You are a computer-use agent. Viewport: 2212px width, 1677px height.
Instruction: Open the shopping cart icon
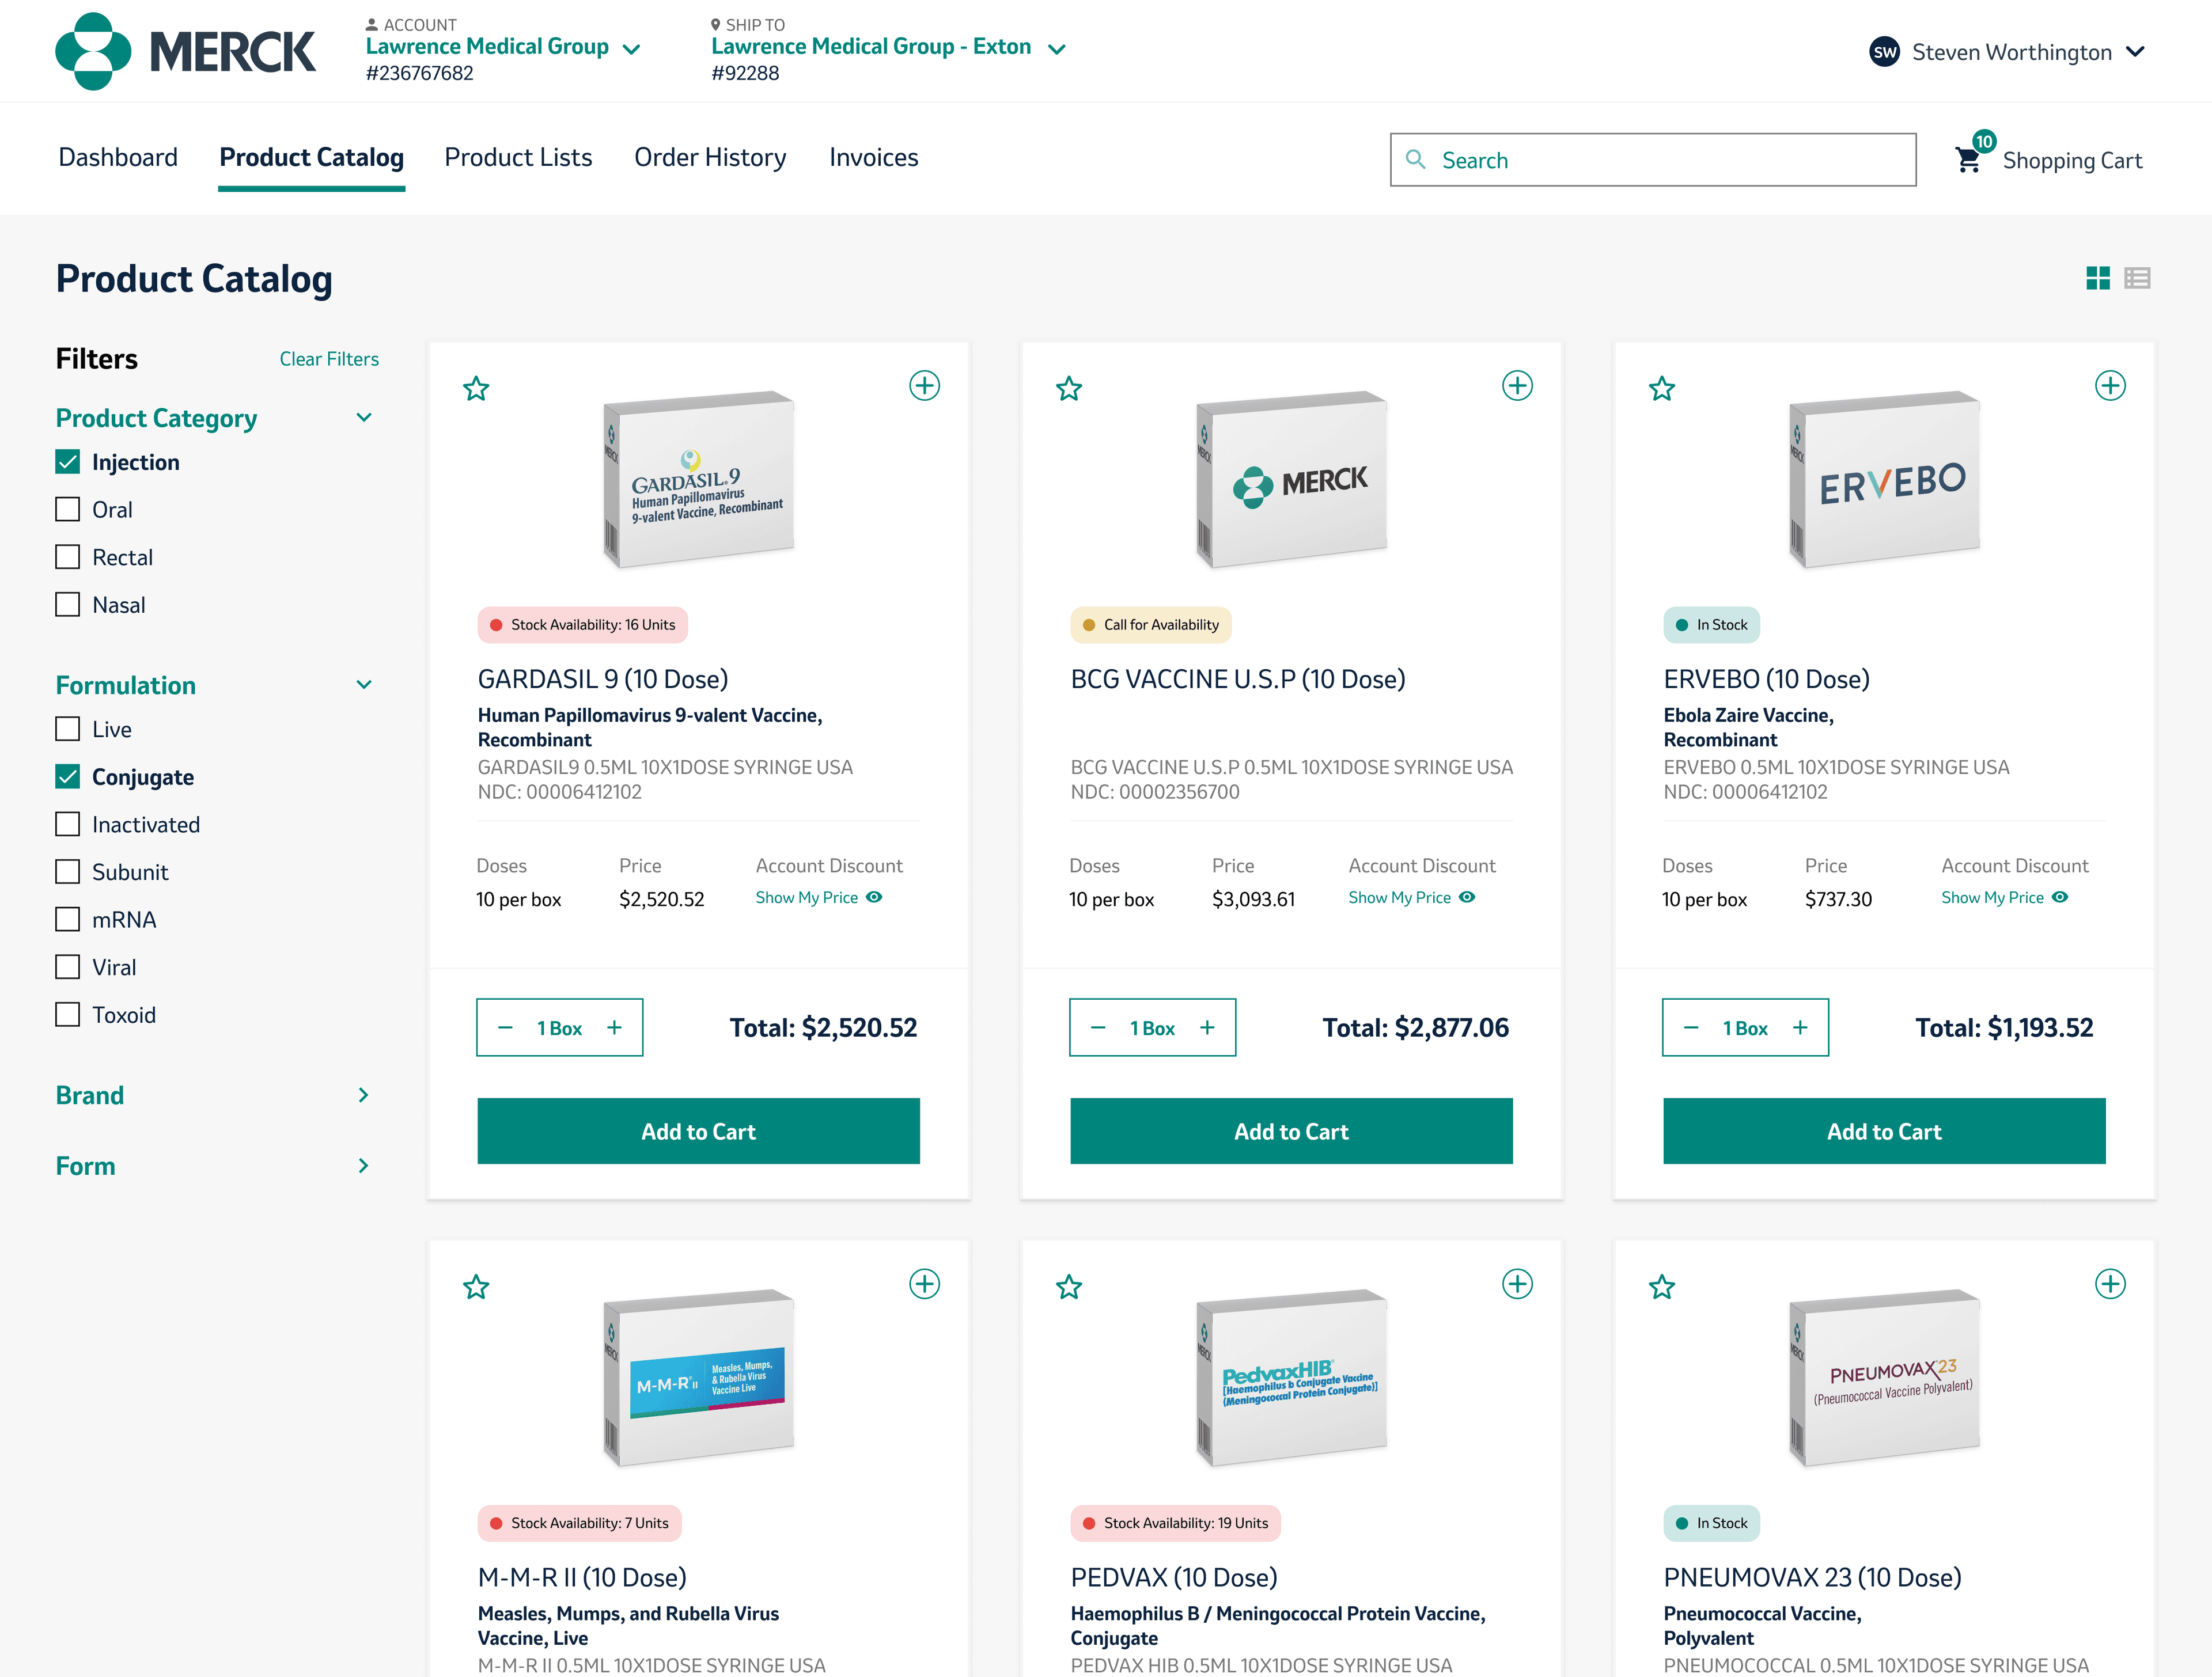[x=1969, y=160]
